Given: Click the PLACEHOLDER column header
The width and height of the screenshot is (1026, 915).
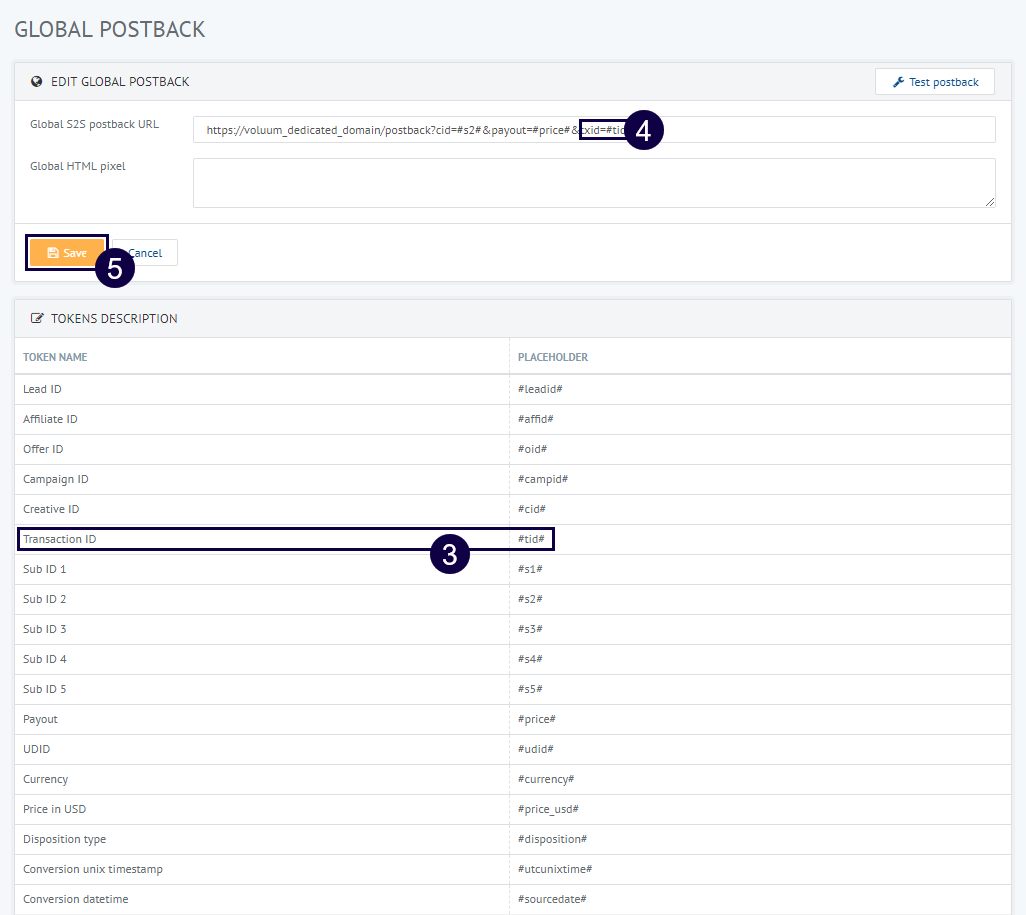Looking at the screenshot, I should (552, 357).
